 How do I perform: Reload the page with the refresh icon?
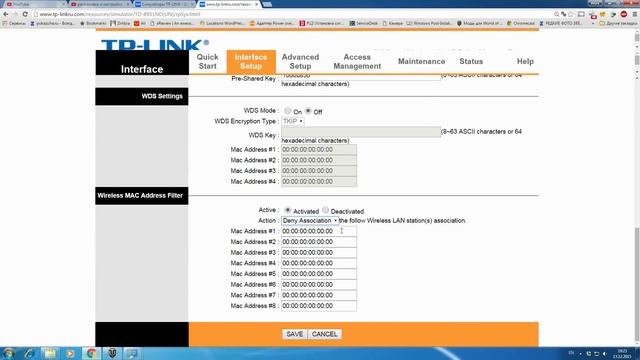[x=25, y=14]
